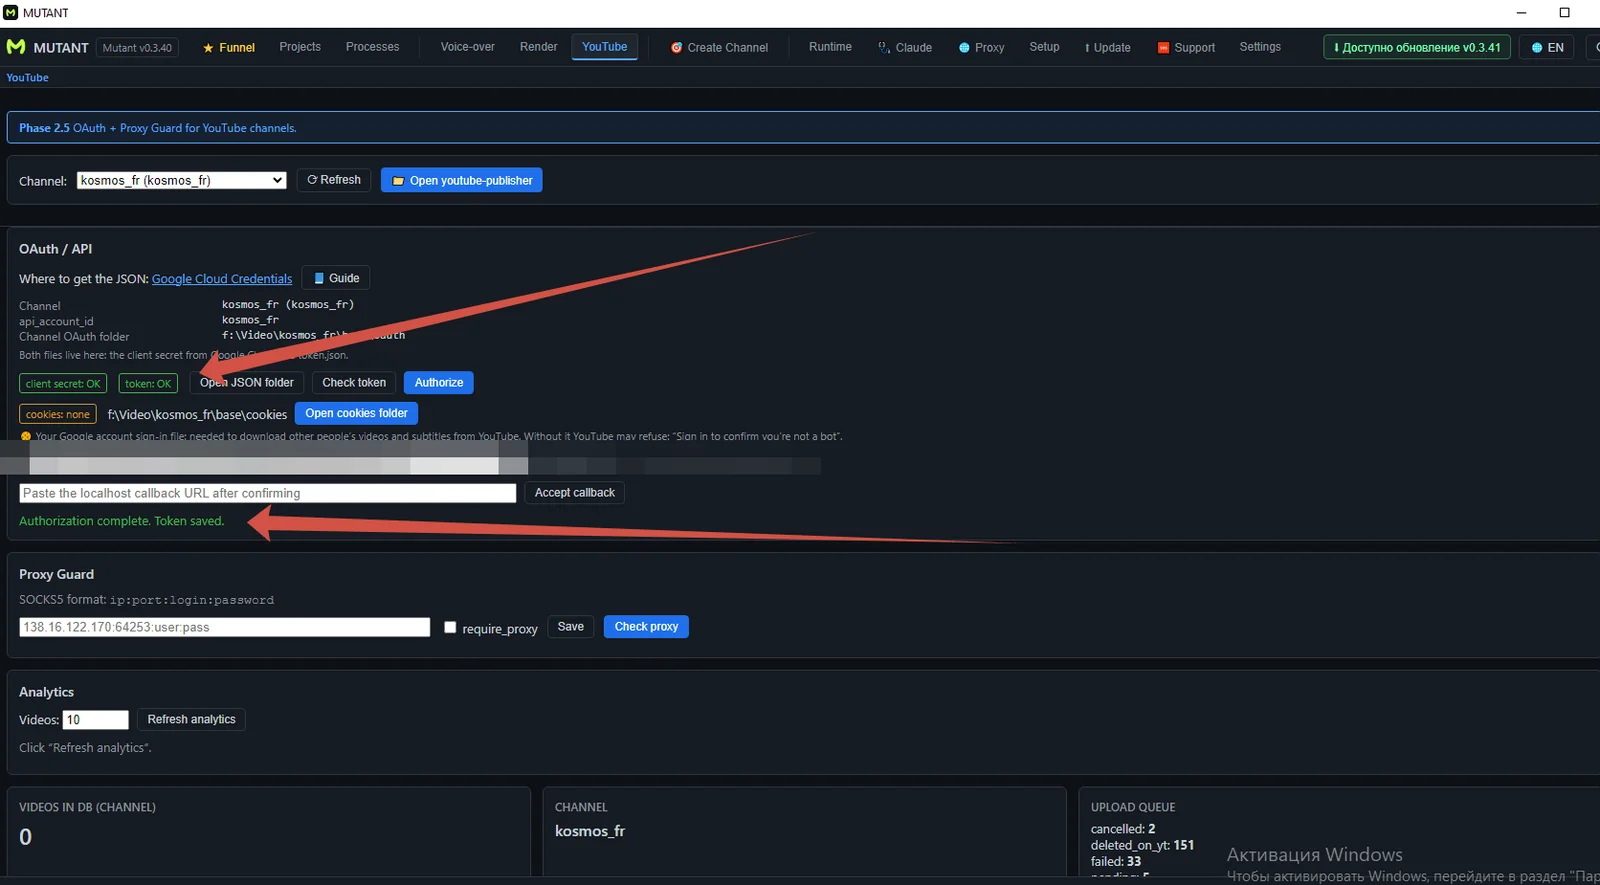This screenshot has width=1600, height=885.
Task: Save the proxy settings
Action: (x=571, y=627)
